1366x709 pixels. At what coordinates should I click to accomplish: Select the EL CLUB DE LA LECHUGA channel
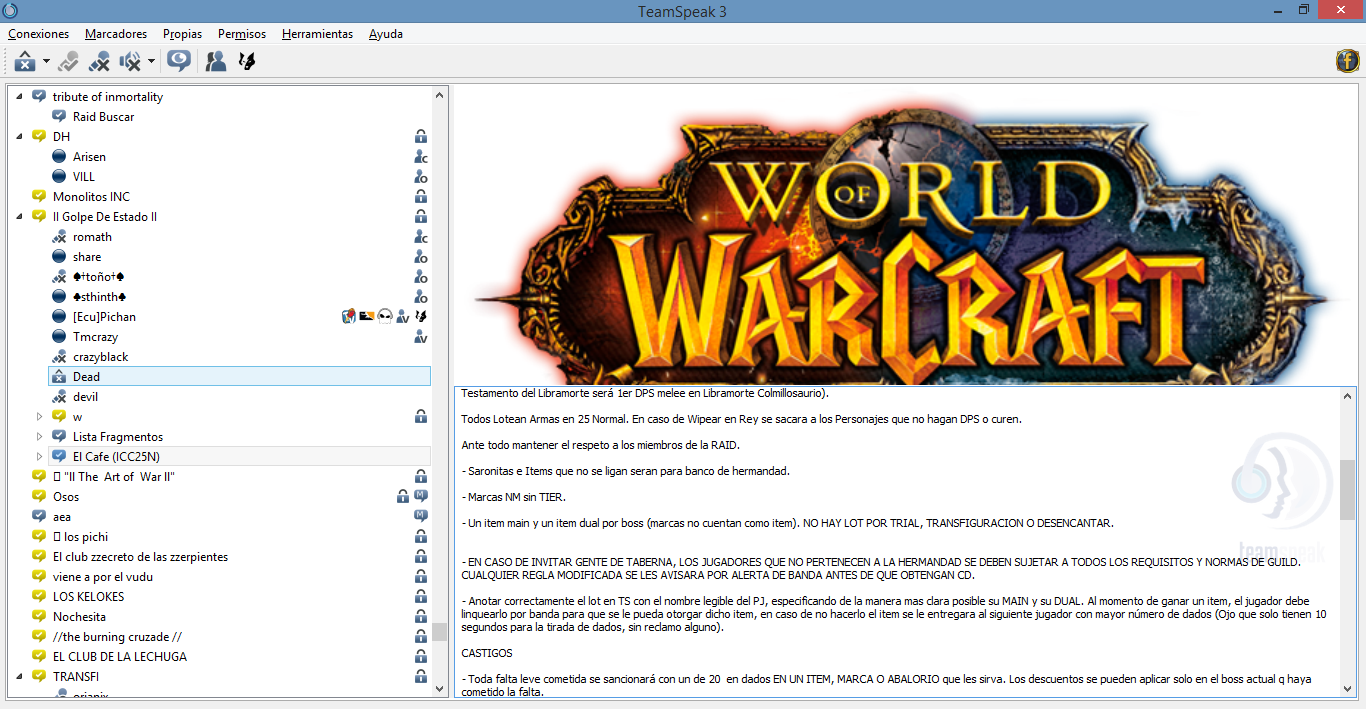120,657
